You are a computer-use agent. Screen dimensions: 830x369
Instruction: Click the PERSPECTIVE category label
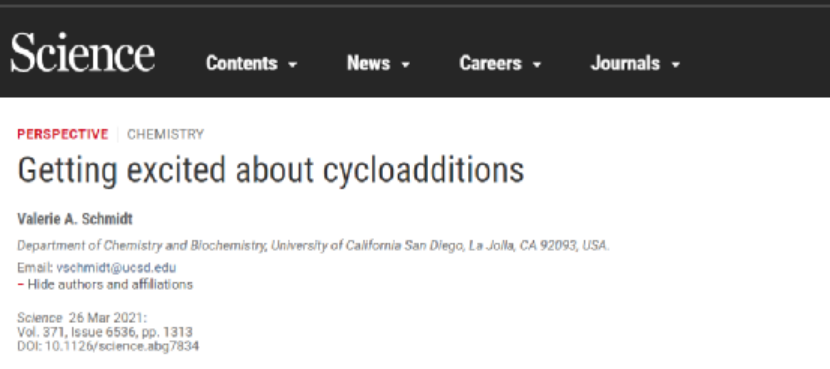click(62, 134)
